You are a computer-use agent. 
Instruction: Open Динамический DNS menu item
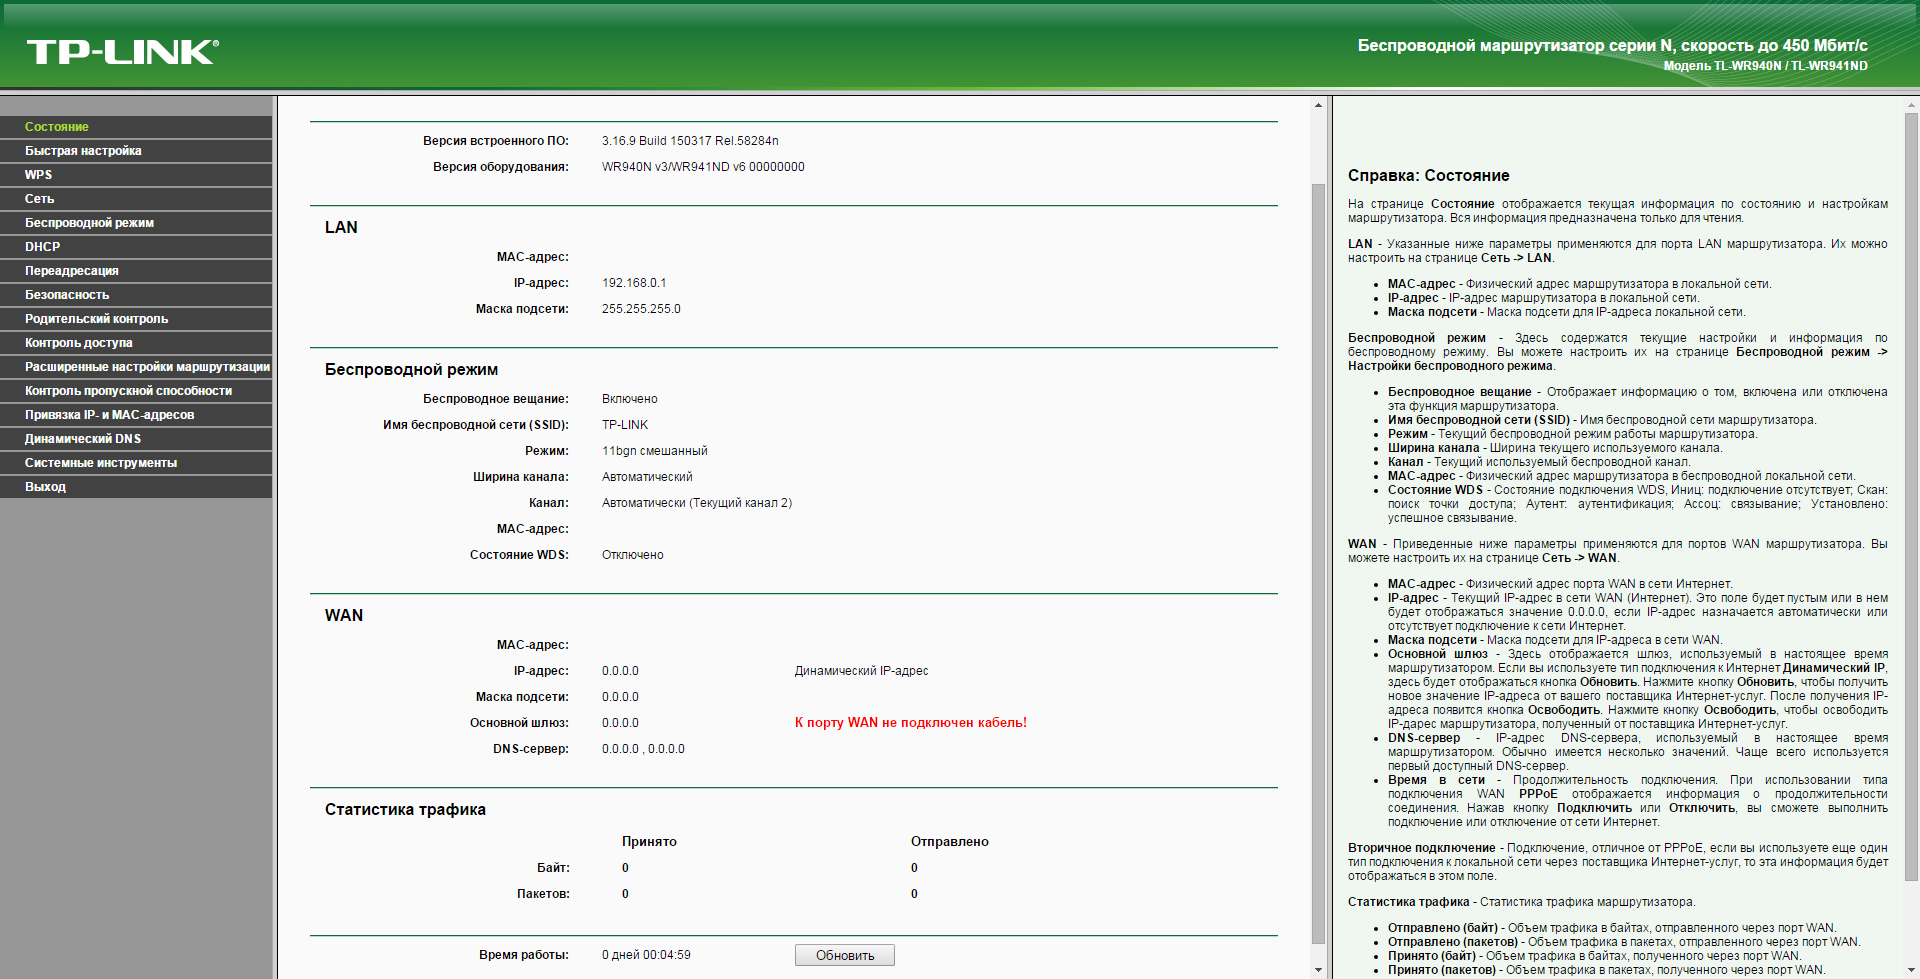click(136, 439)
